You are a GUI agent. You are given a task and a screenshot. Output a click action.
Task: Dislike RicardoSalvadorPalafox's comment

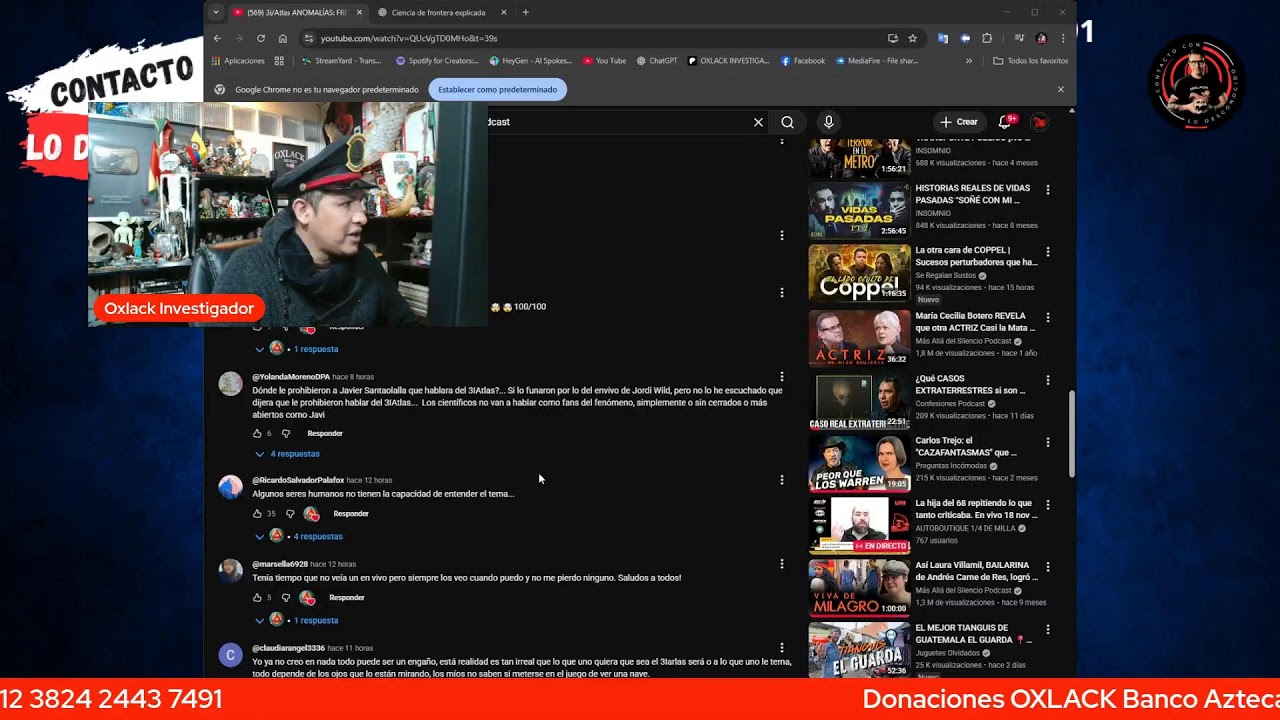coord(290,513)
